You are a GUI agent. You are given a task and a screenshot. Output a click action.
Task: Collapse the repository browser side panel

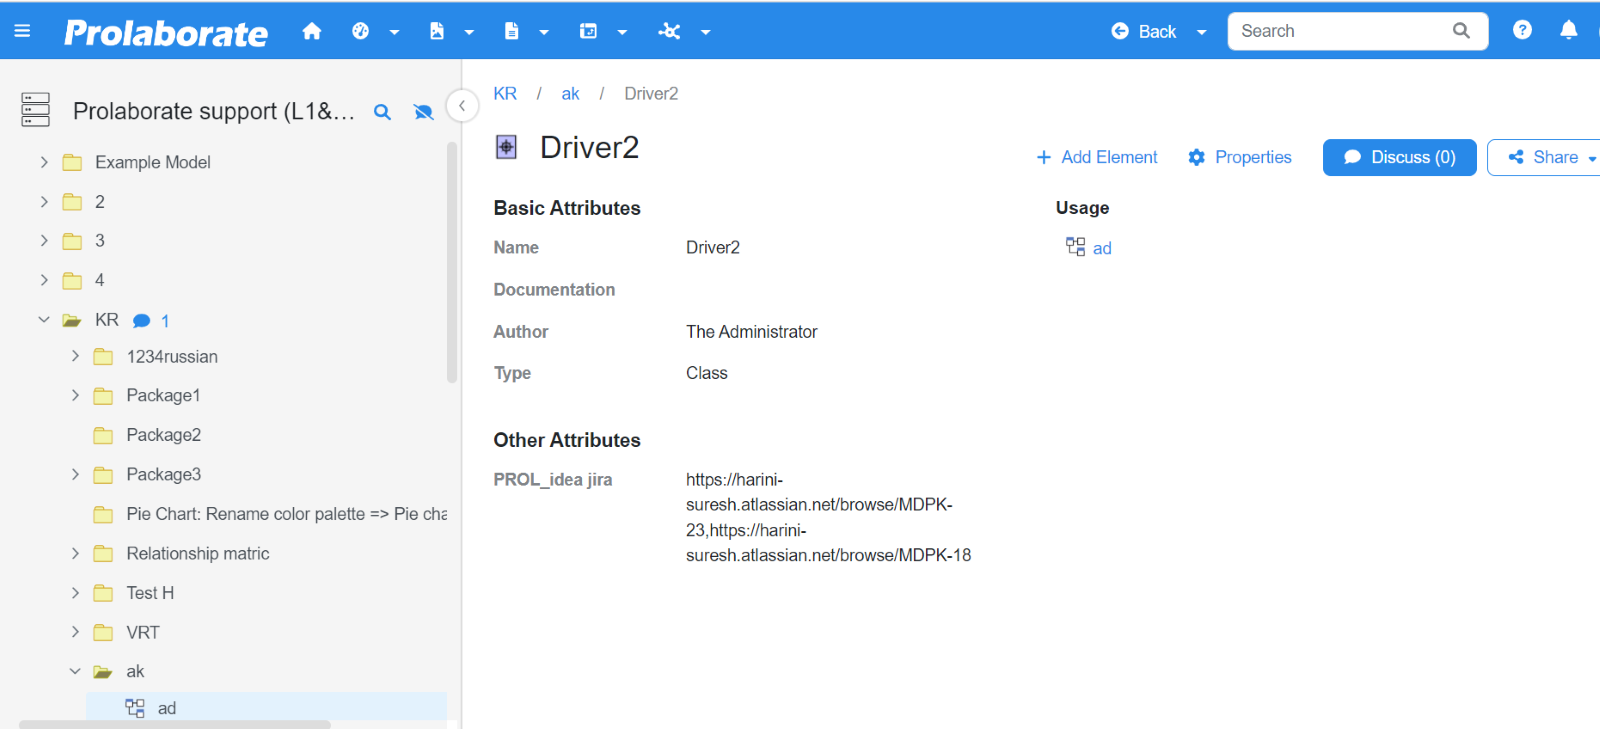point(462,105)
